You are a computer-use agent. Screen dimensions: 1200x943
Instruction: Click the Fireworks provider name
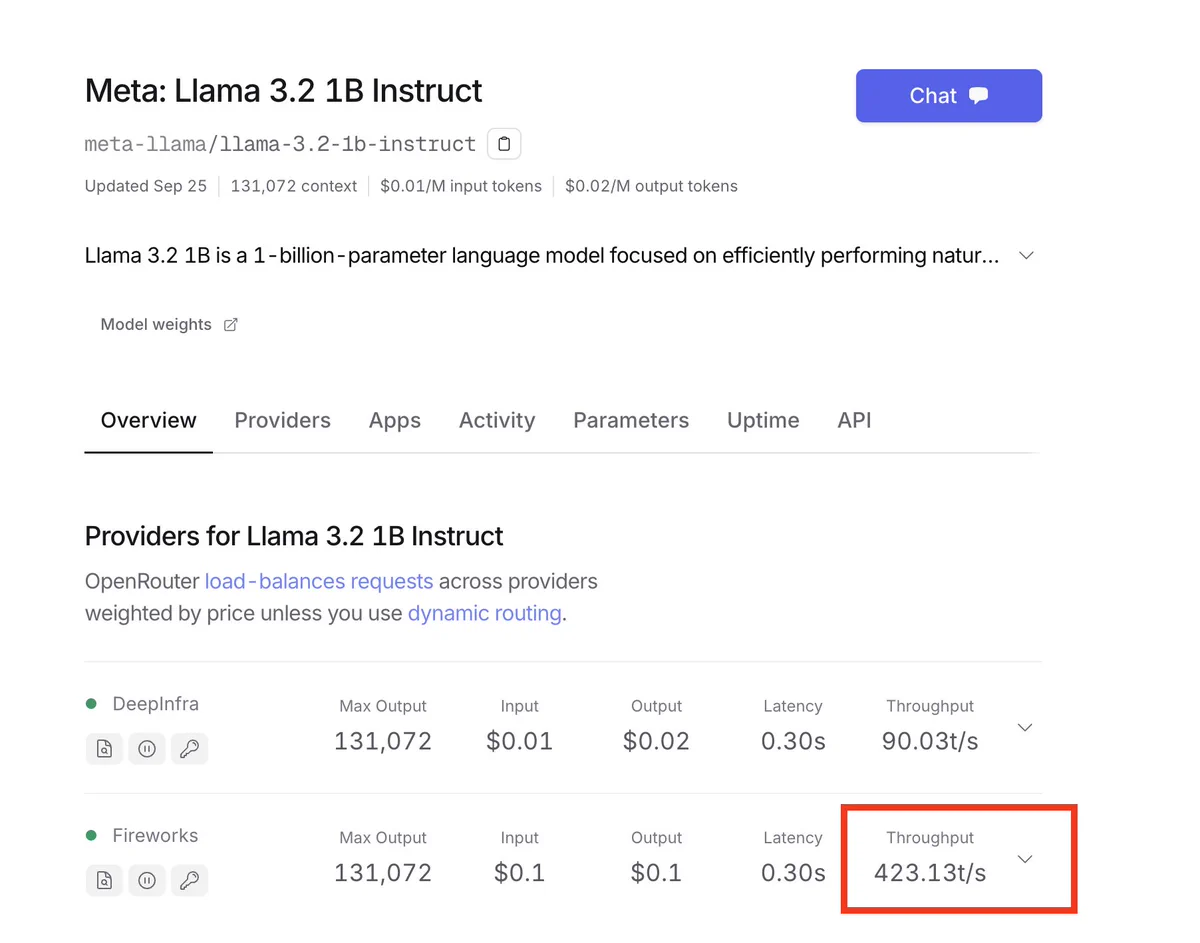tap(155, 836)
